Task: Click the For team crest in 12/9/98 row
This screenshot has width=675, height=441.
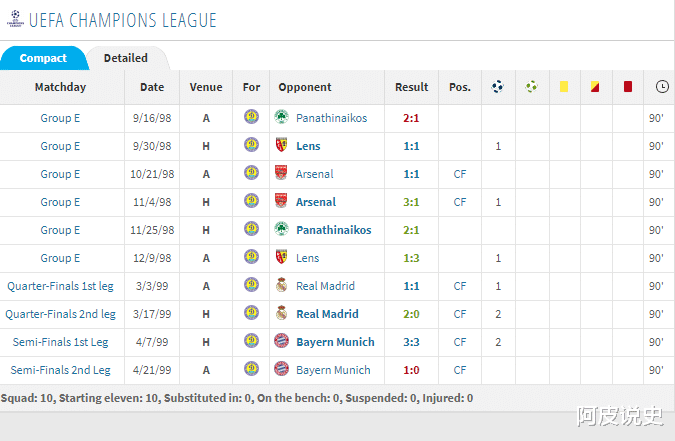Action: pos(251,258)
